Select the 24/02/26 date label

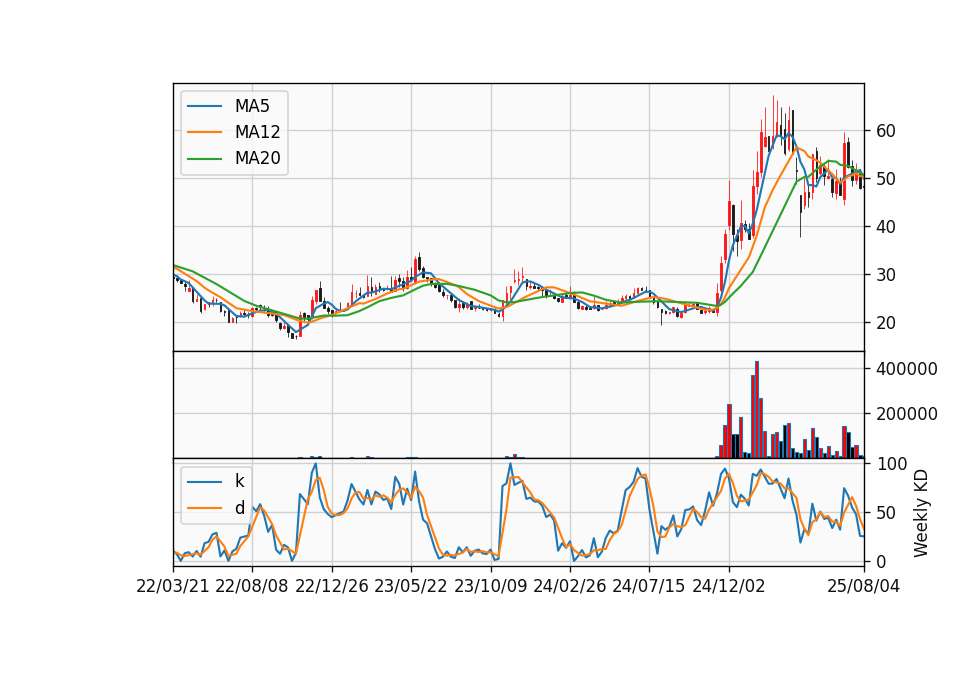[569, 586]
